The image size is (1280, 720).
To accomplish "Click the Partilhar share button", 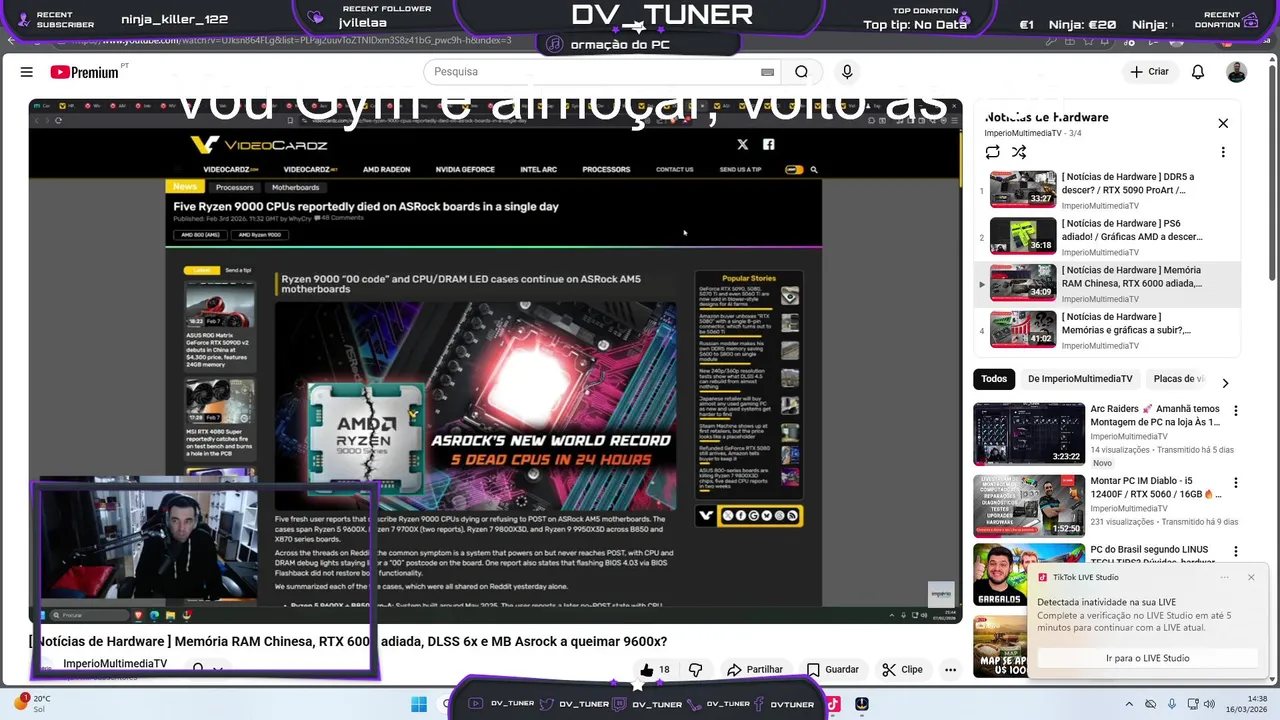I will (755, 669).
